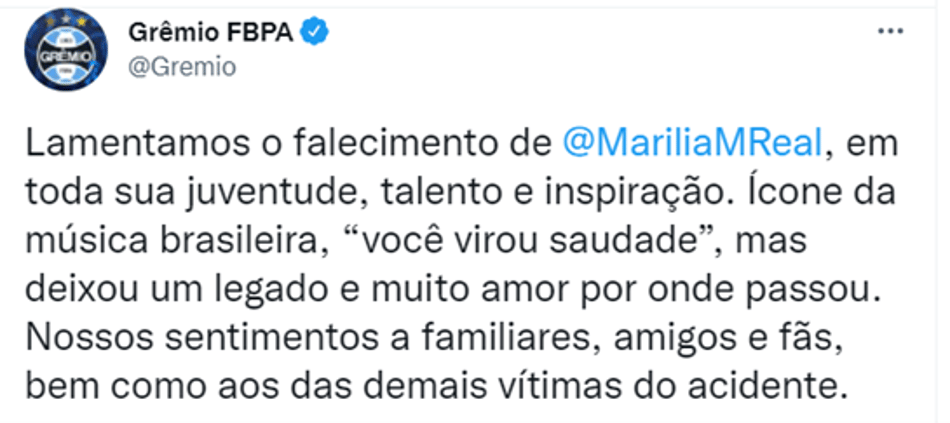Image resolution: width=950 pixels, height=423 pixels.
Task: Click the blue verified checkmark badge
Action: pos(316,32)
